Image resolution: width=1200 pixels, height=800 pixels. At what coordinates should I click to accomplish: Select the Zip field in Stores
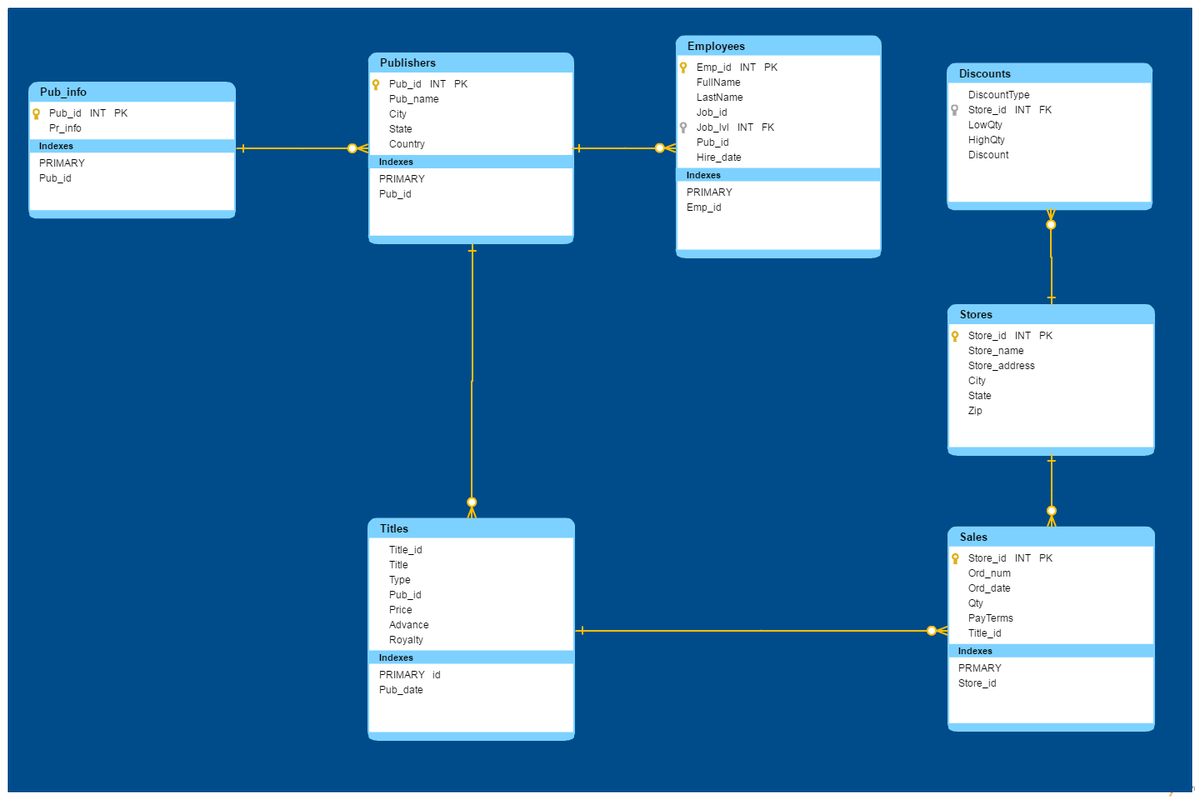(975, 411)
